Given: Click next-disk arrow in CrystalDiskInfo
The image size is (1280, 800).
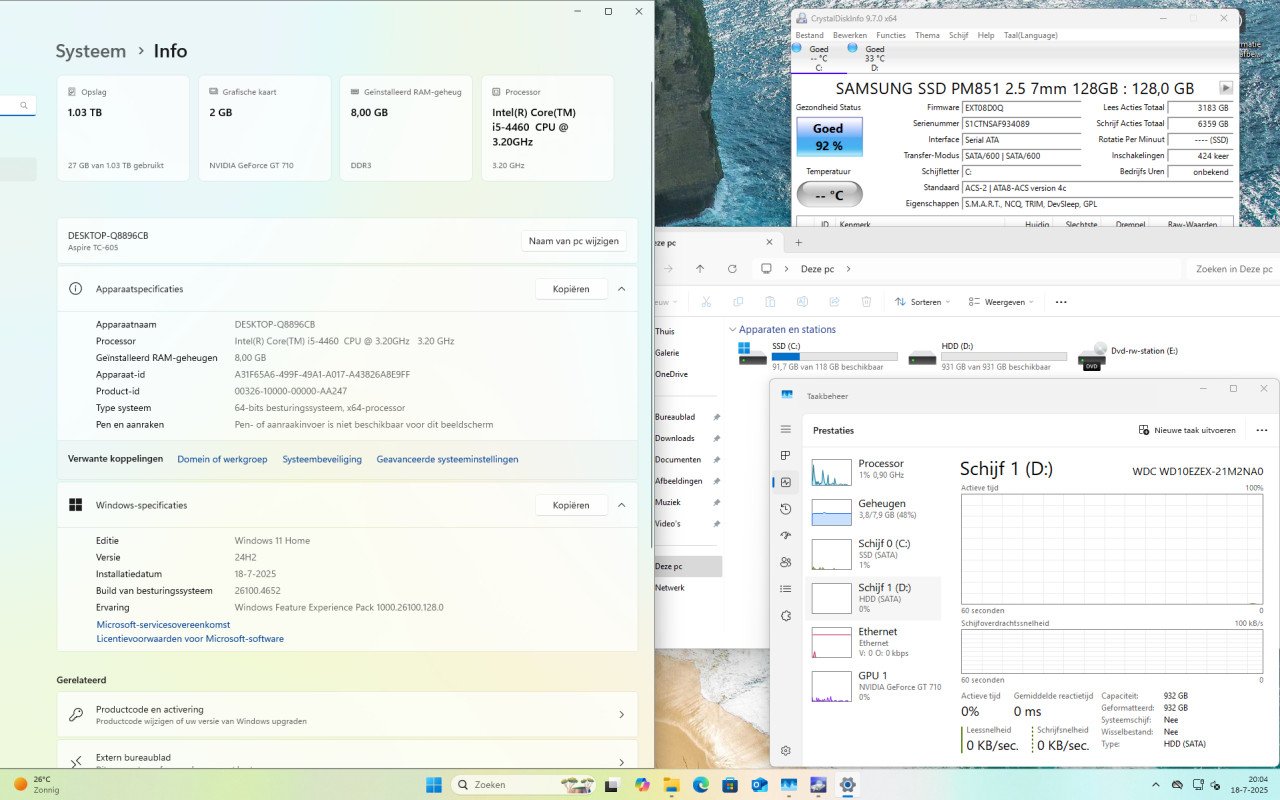Looking at the screenshot, I should [x=1226, y=88].
